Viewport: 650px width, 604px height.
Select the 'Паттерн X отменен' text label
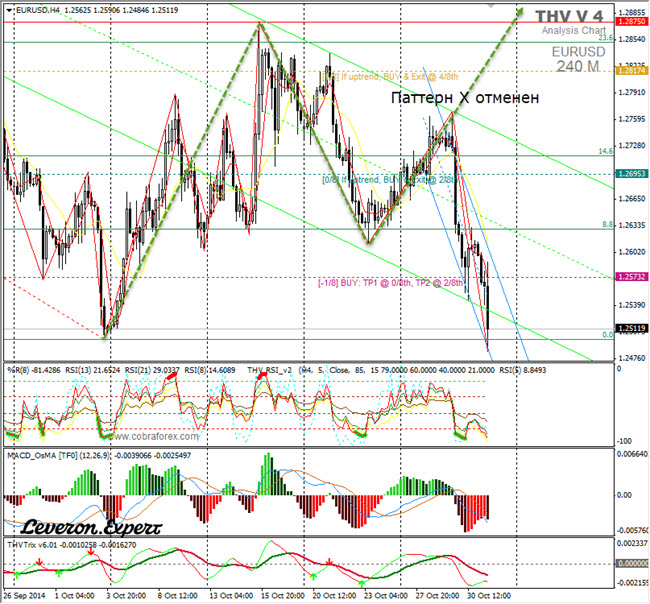click(465, 98)
